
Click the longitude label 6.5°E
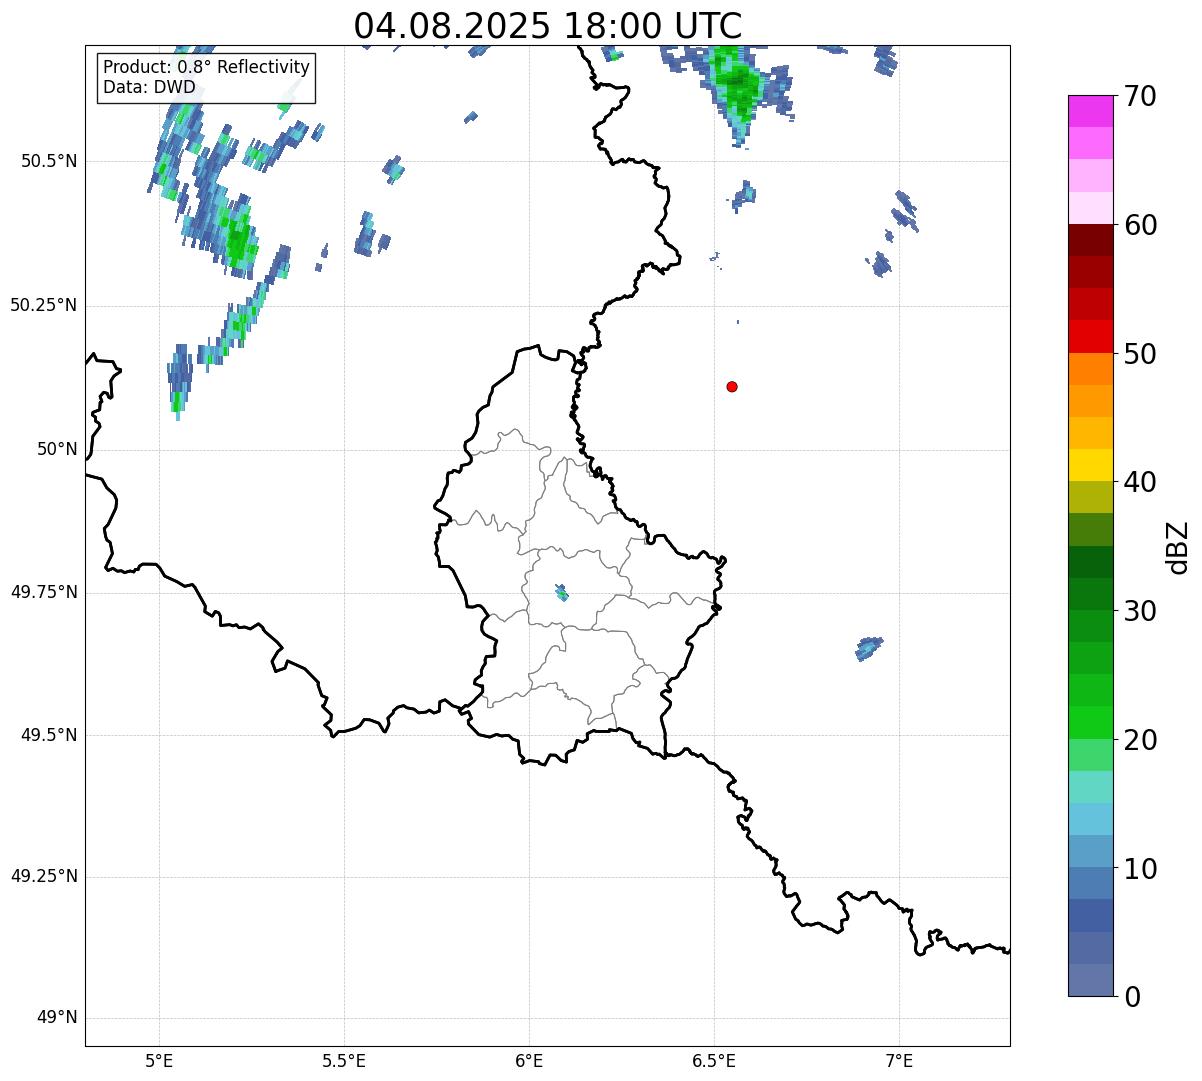click(714, 1060)
